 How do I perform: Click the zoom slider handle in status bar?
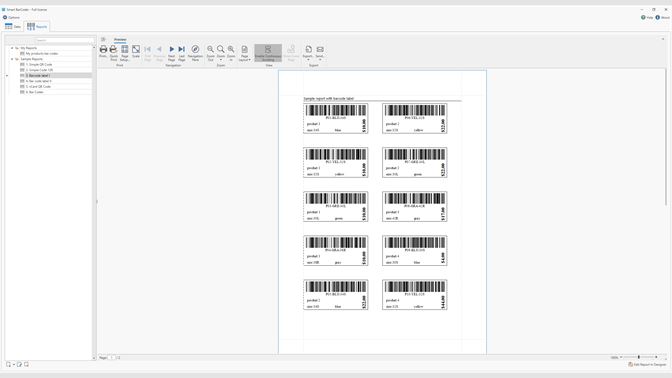(639, 357)
